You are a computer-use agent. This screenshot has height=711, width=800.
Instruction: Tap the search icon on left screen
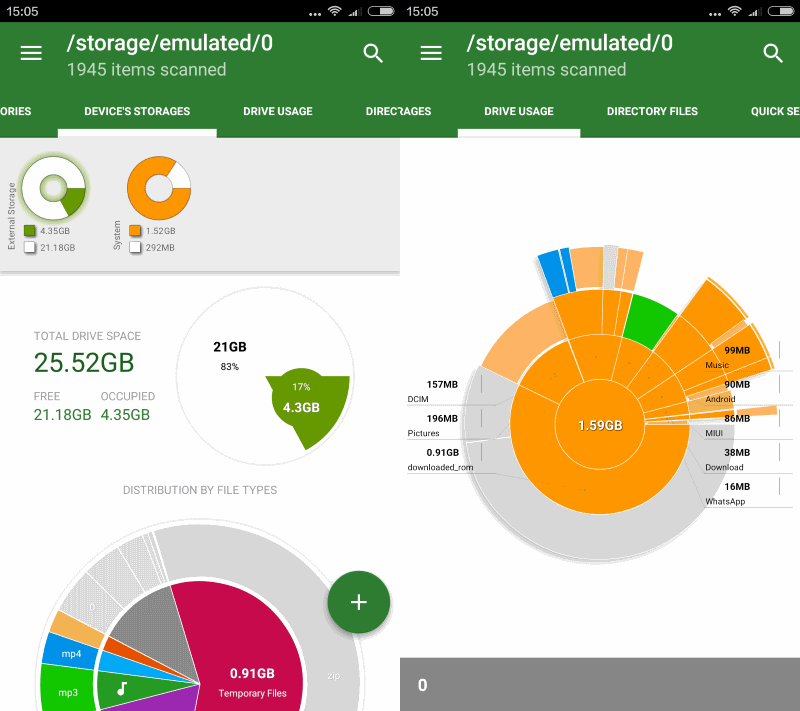[373, 53]
